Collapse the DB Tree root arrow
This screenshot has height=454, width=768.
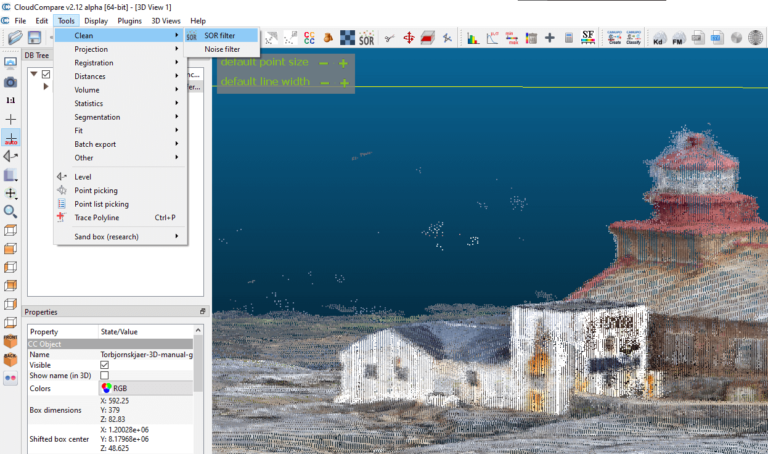point(34,74)
